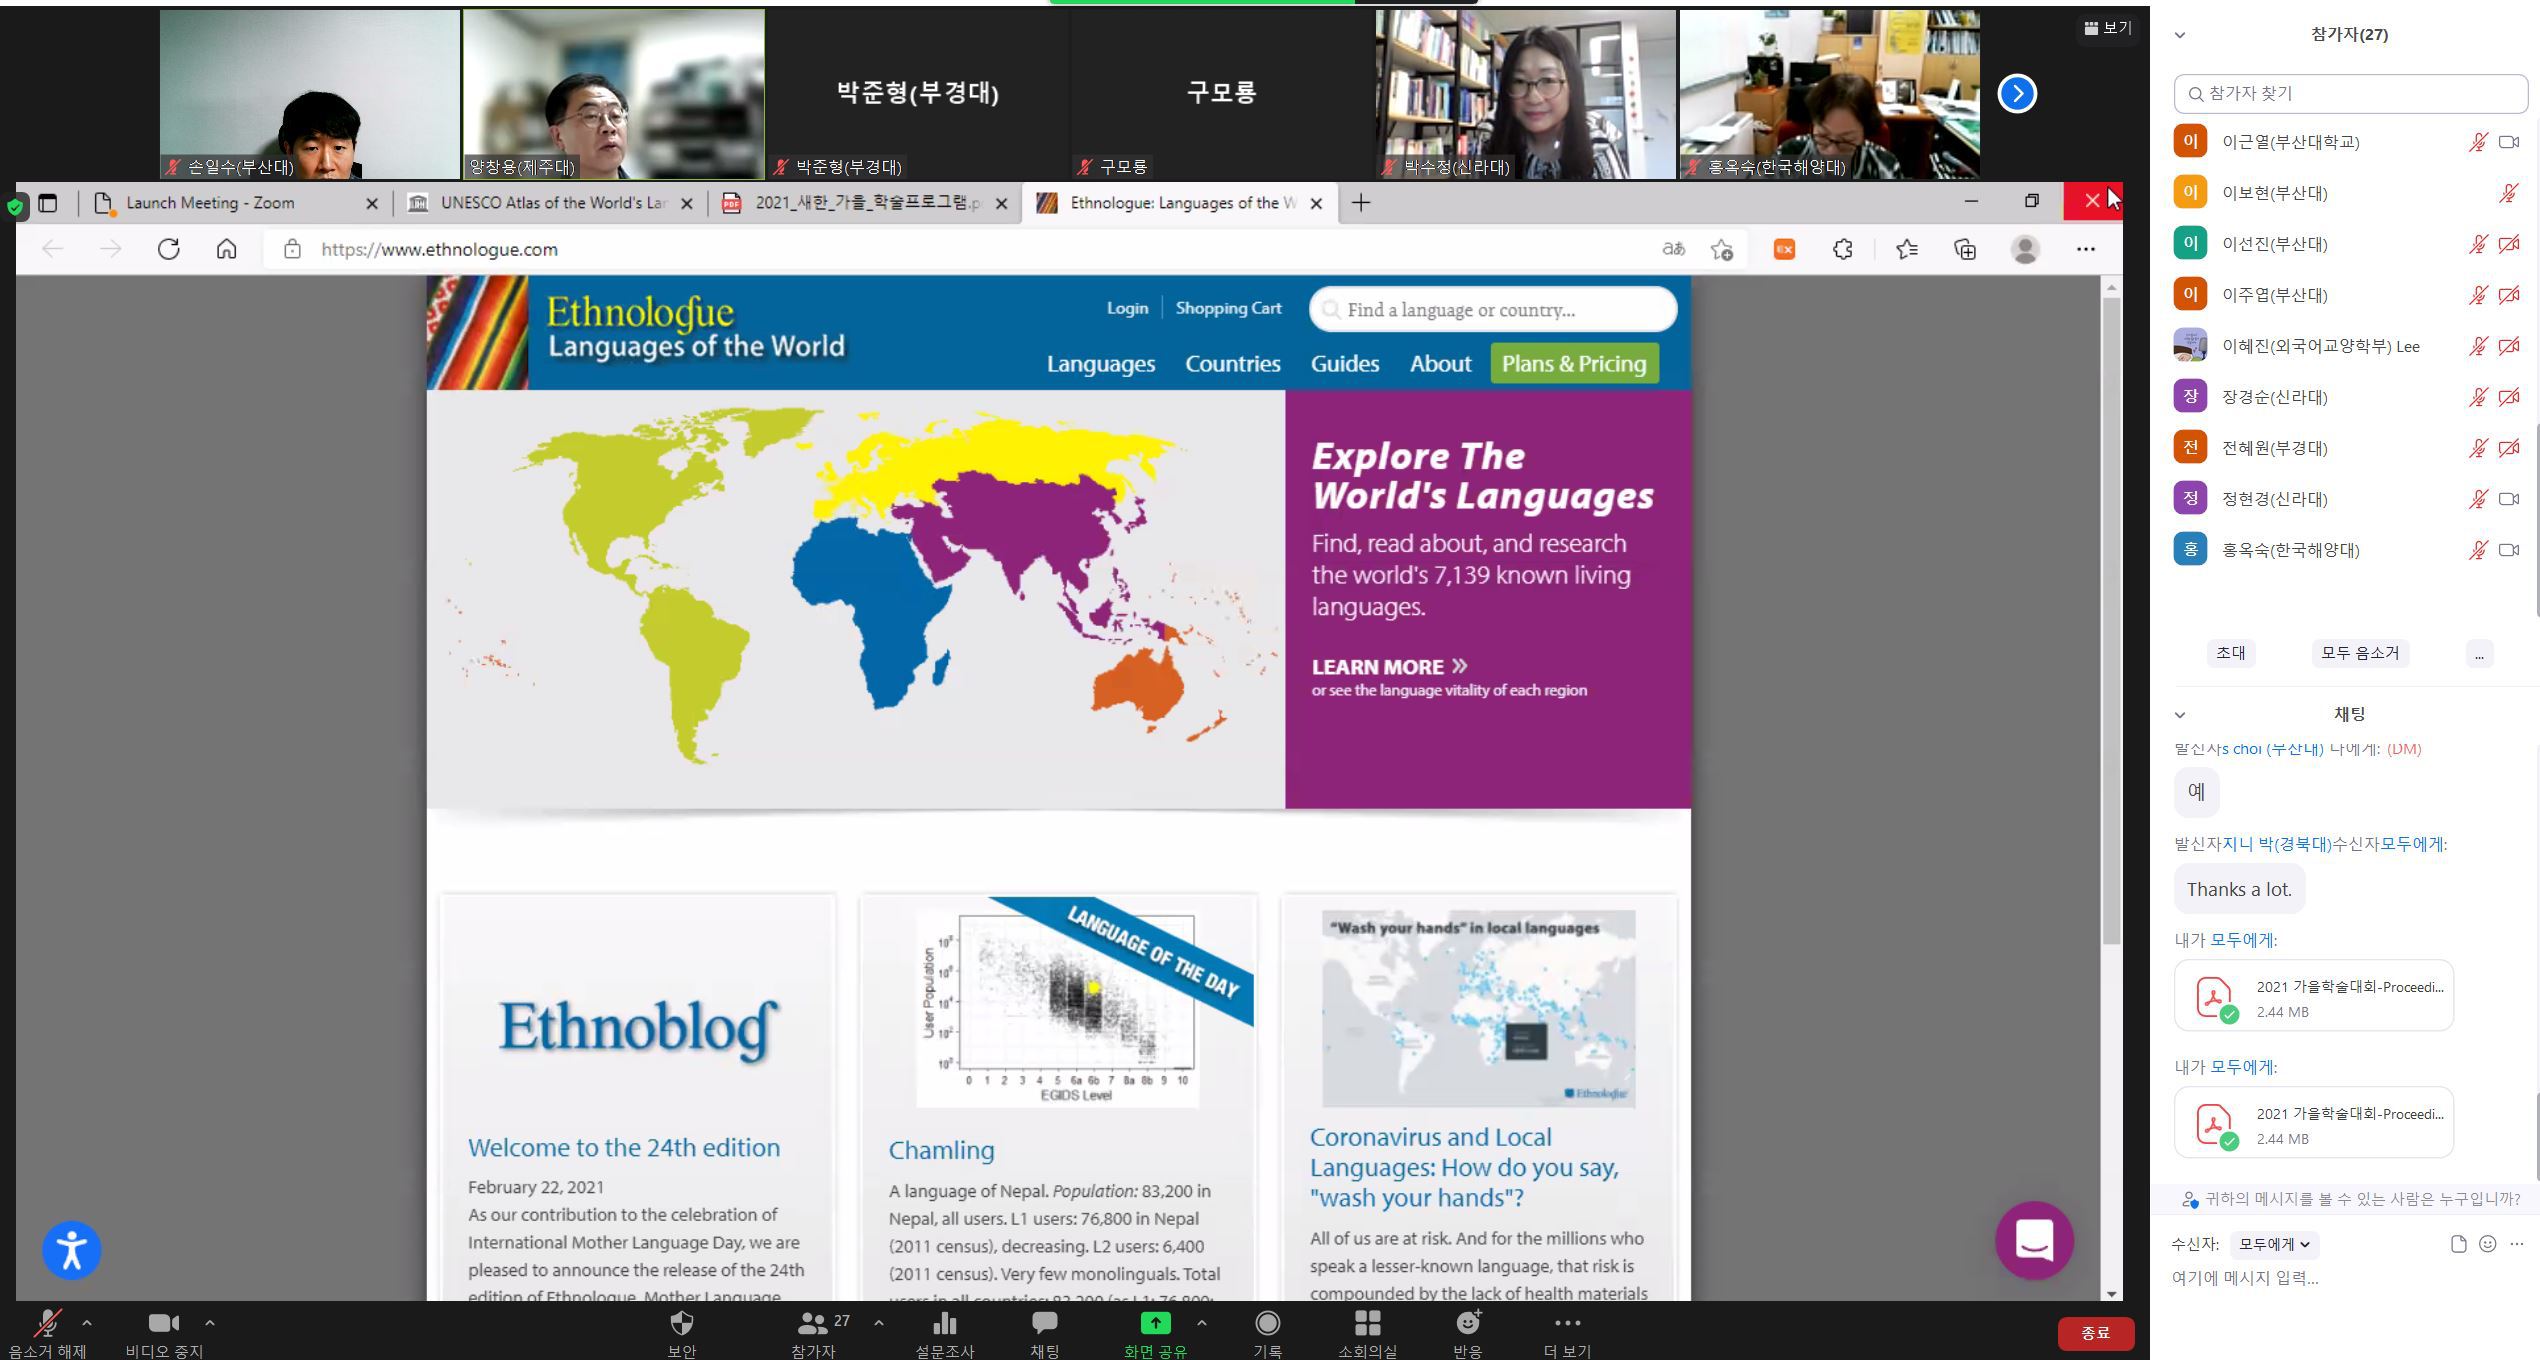The width and height of the screenshot is (2540, 1360).
Task: Open the chat recipient dropdown 모두에게
Action: pyautogui.click(x=2274, y=1244)
